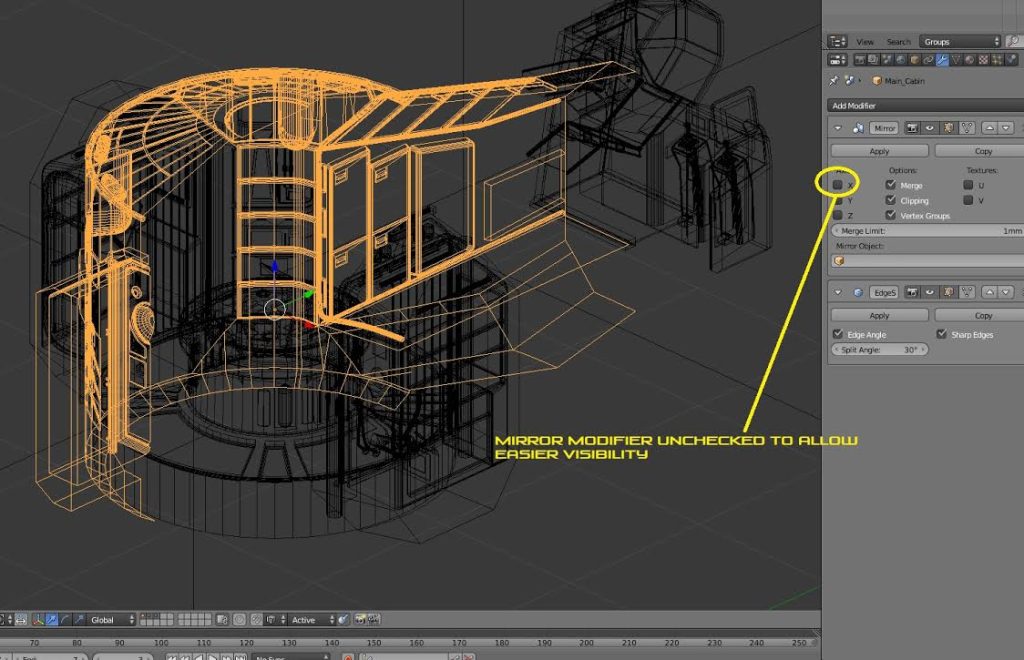Apply the Mirror modifier
This screenshot has height=660, width=1024.
coord(878,151)
